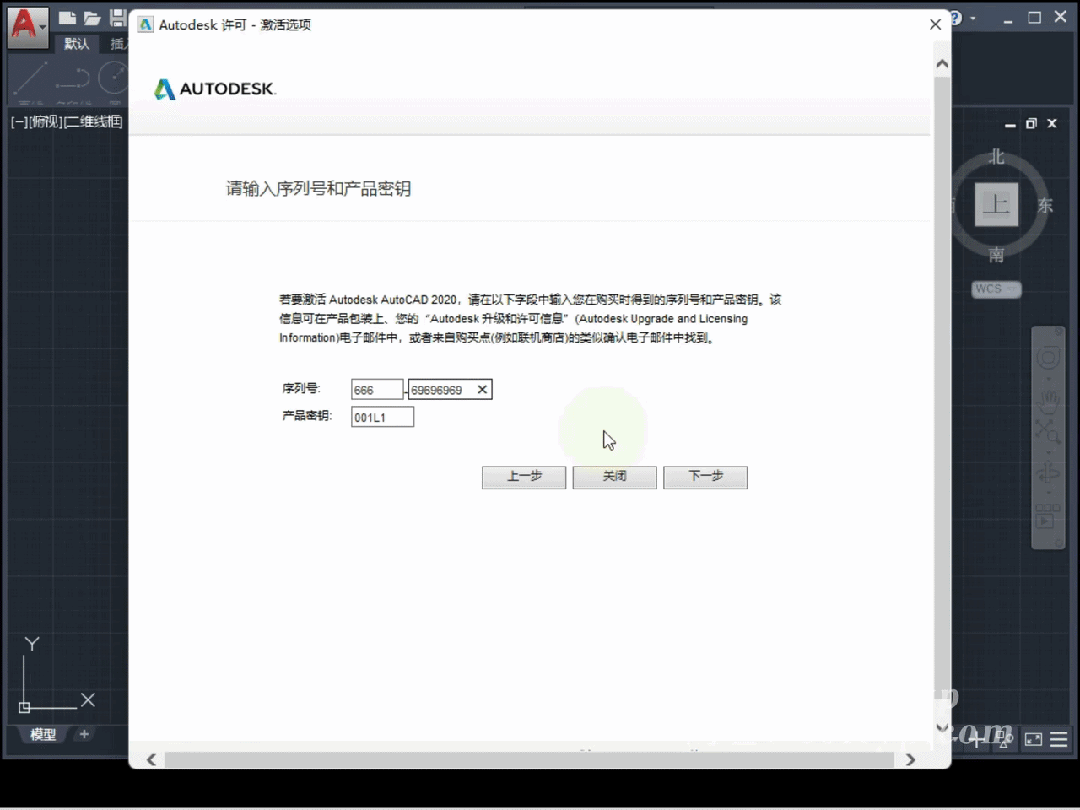Click the serial number prefix field containing 666
This screenshot has height=810, width=1080.
[x=377, y=390]
